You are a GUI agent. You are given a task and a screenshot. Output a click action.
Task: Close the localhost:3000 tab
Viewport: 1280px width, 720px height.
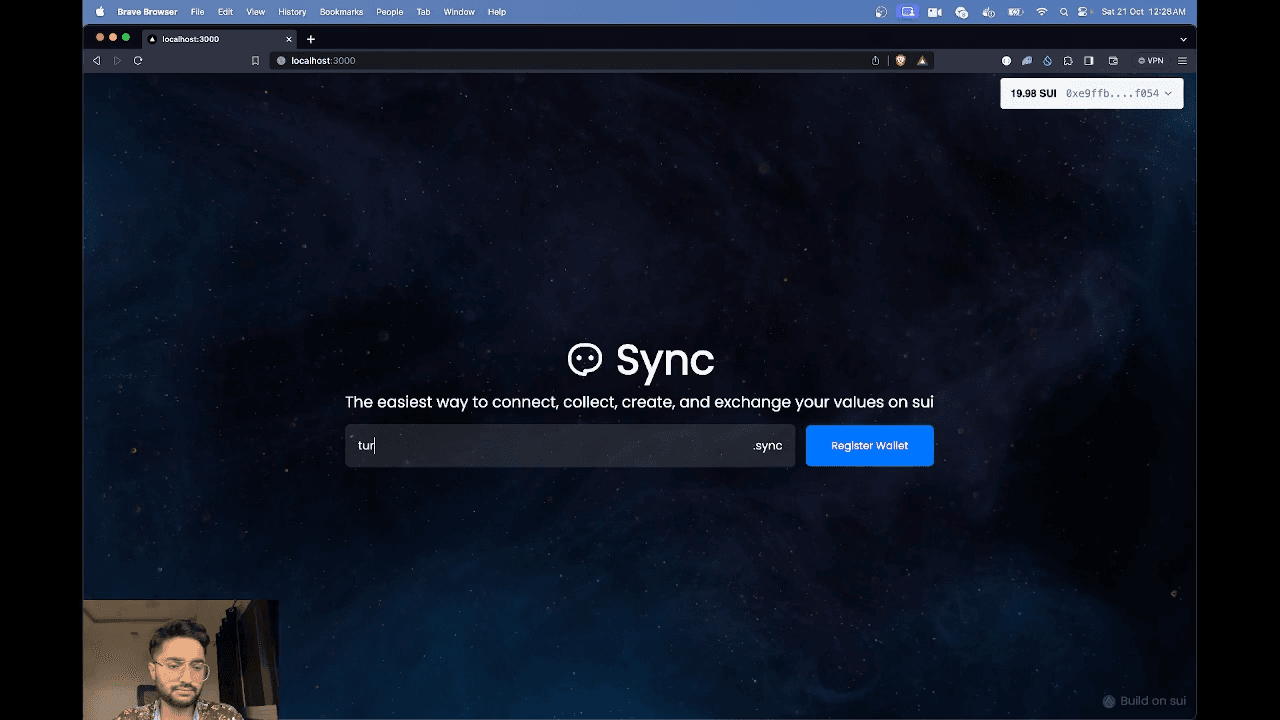click(289, 39)
